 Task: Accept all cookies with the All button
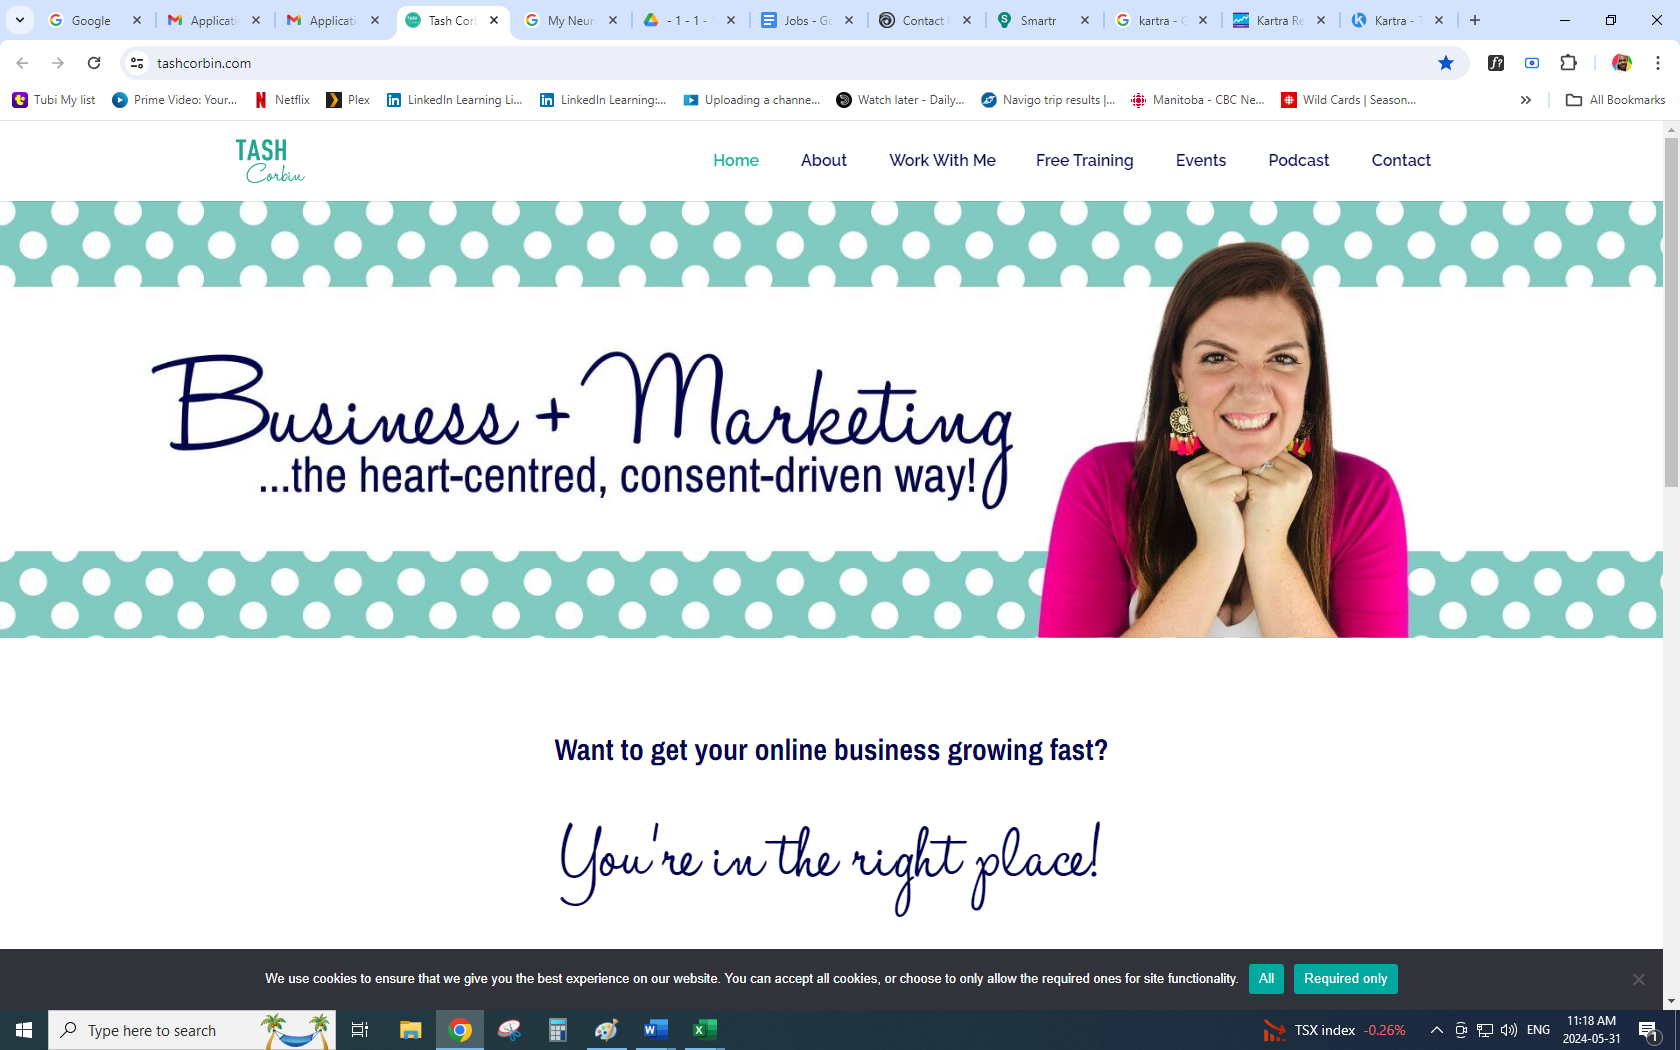tap(1266, 978)
